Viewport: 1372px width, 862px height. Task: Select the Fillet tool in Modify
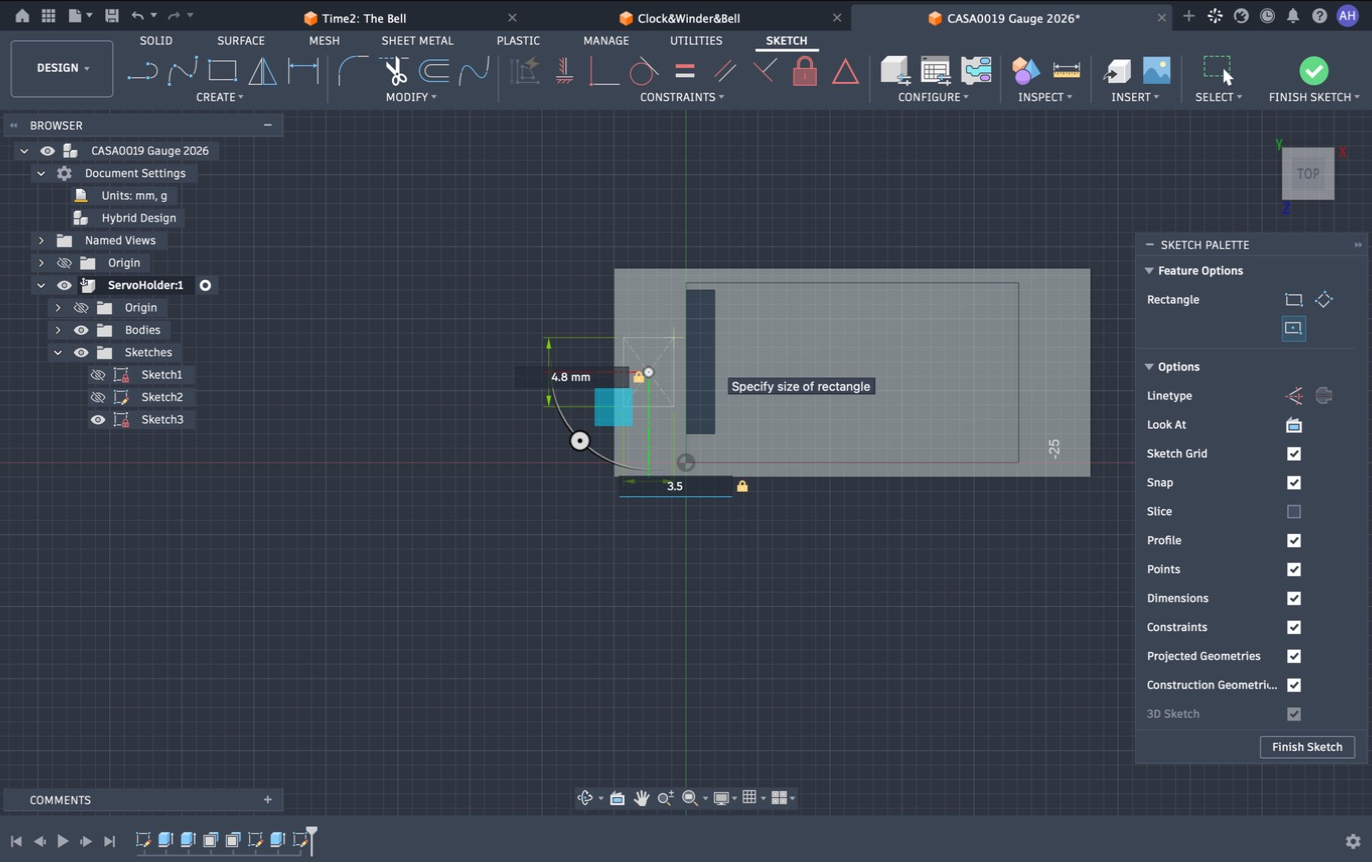(353, 70)
